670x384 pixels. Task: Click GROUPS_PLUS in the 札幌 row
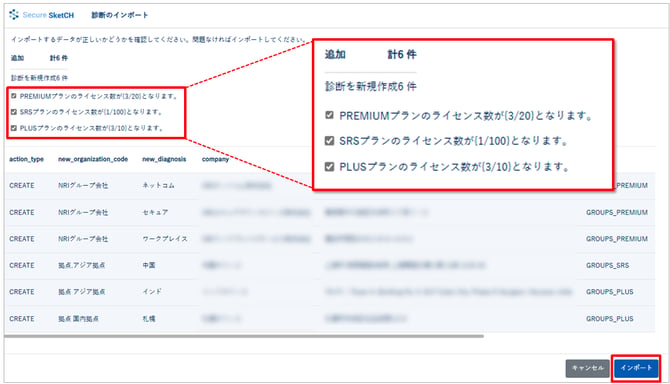tap(609, 319)
